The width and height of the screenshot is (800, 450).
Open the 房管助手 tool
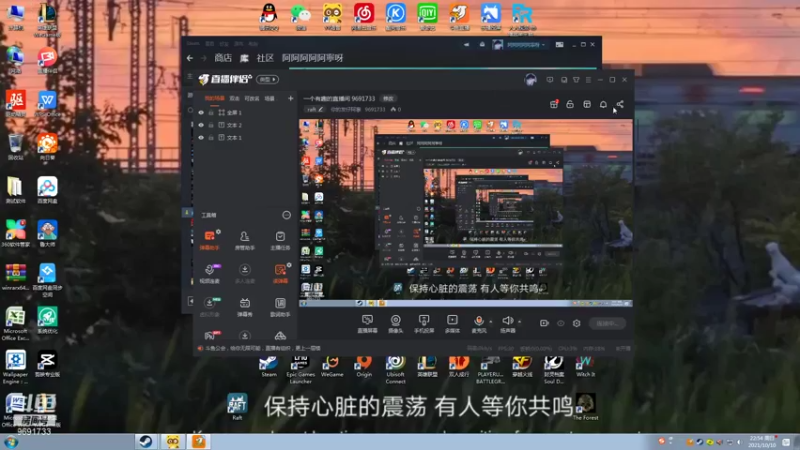coord(244,240)
